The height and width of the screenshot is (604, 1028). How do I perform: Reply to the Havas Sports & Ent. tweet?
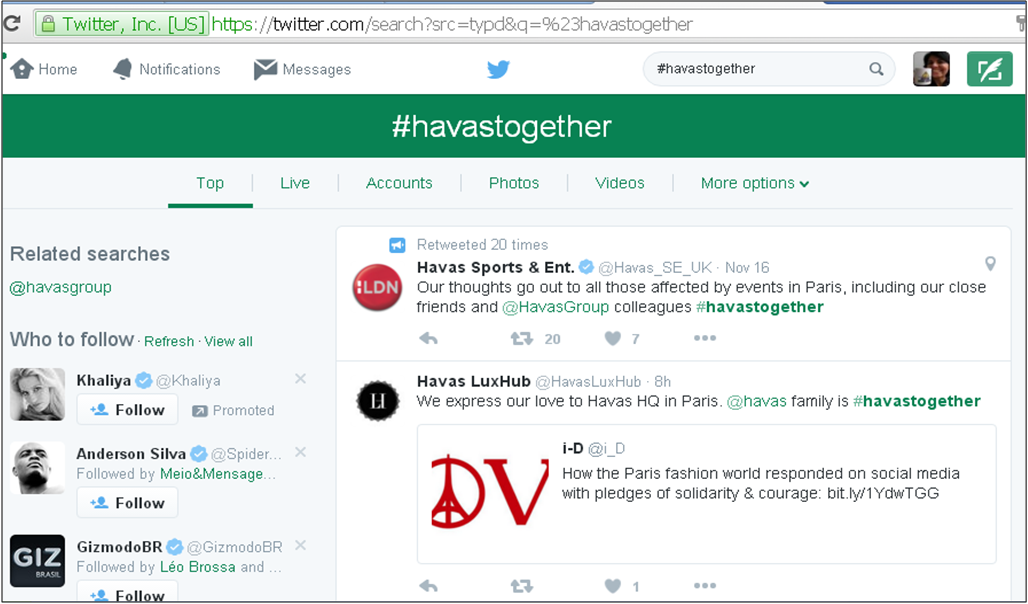pos(428,338)
